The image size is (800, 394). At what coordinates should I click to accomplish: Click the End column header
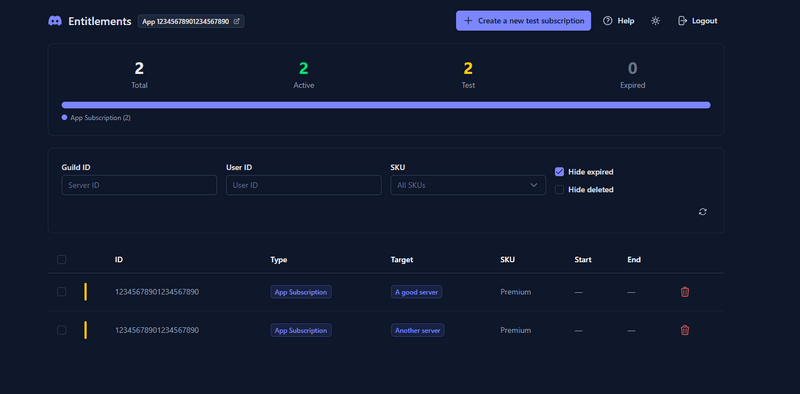click(634, 260)
